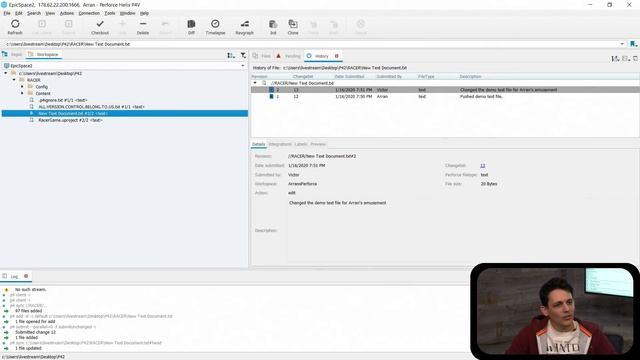Click the sort order icon in tree pane
The height and width of the screenshot is (360, 640).
(x=231, y=55)
